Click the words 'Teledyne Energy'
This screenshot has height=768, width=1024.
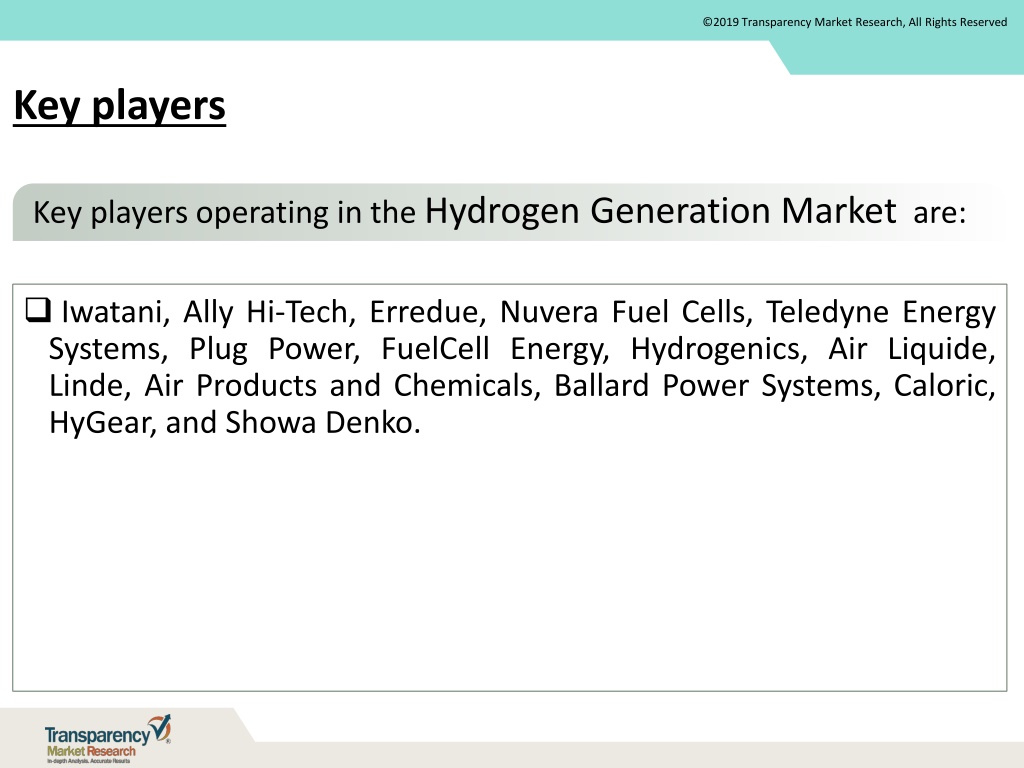pos(881,313)
